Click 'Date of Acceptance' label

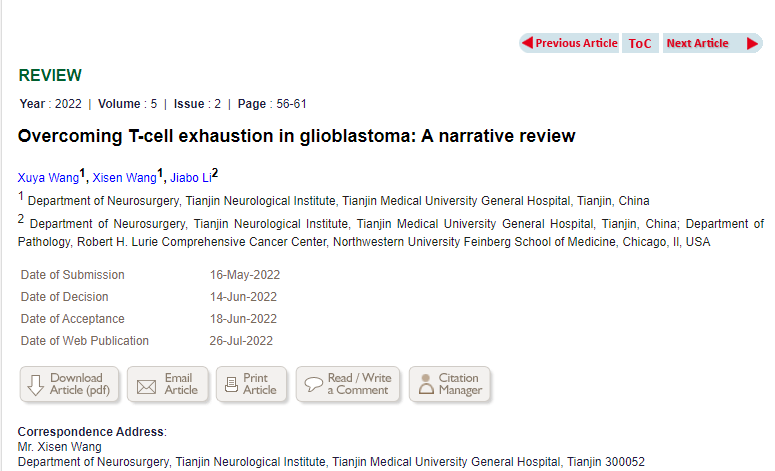pyautogui.click(x=73, y=319)
